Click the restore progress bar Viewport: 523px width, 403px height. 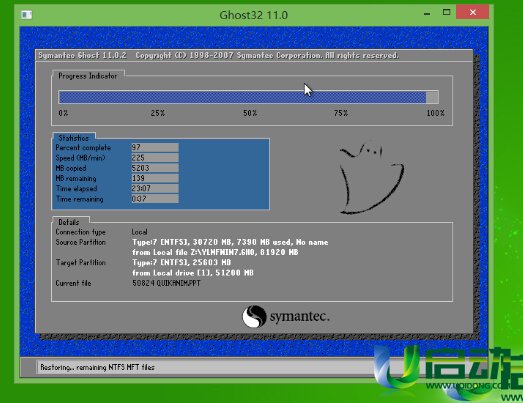click(x=248, y=97)
